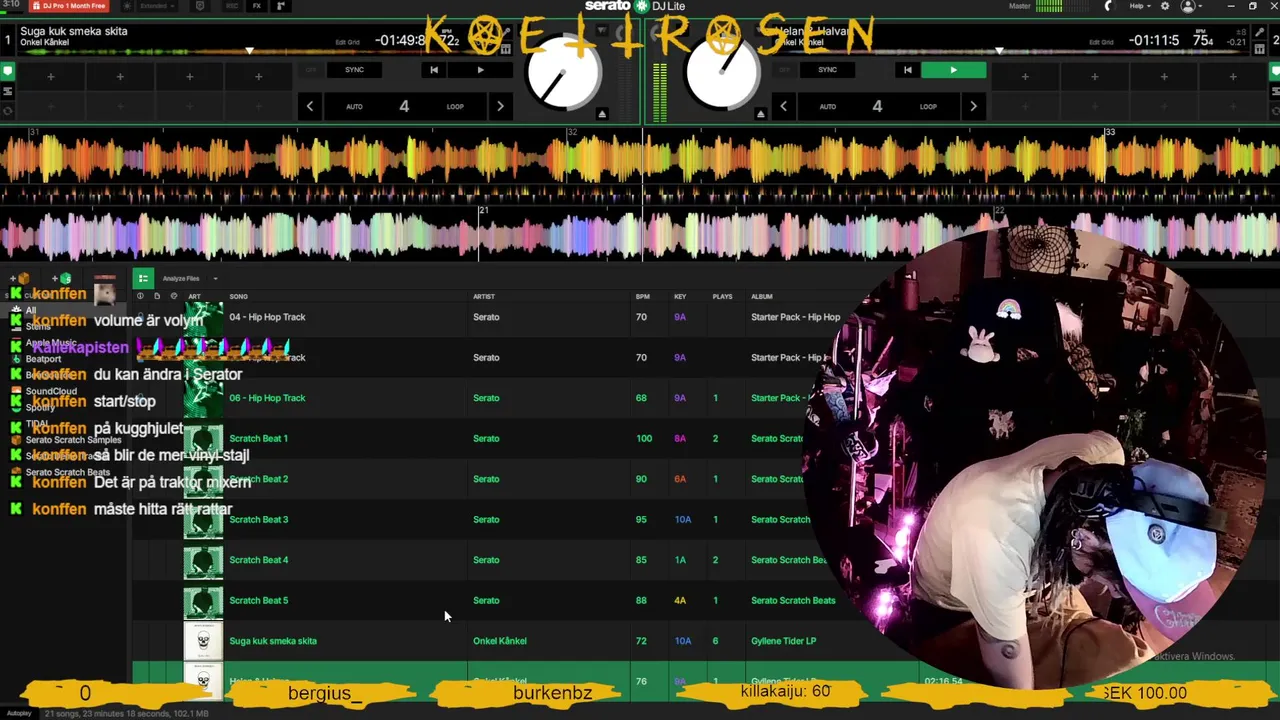Click Edit Grid on the left deck

point(347,42)
